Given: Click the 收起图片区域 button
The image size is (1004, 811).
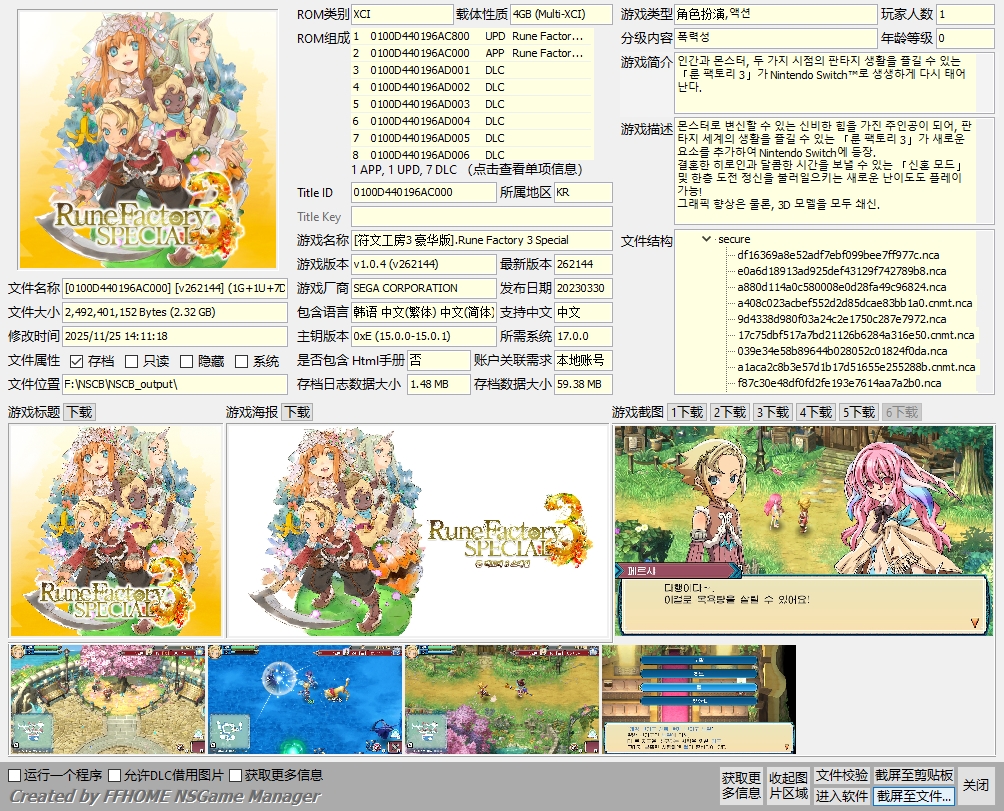Looking at the screenshot, I should pyautogui.click(x=788, y=785).
